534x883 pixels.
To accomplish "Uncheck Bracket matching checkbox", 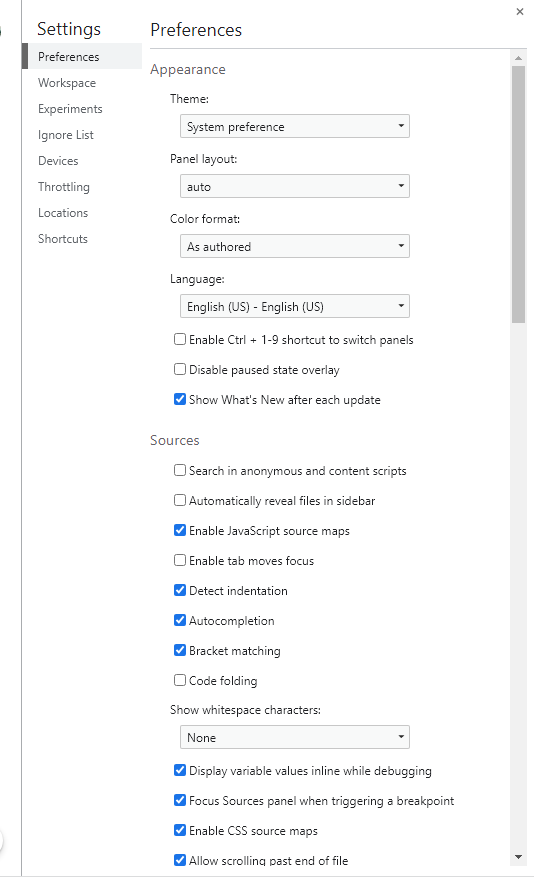I will [180, 650].
